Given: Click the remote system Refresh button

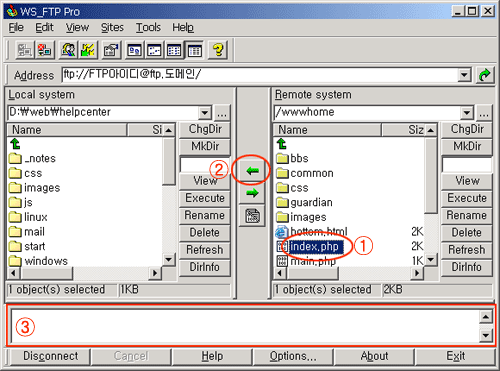Looking at the screenshot, I should pos(467,250).
